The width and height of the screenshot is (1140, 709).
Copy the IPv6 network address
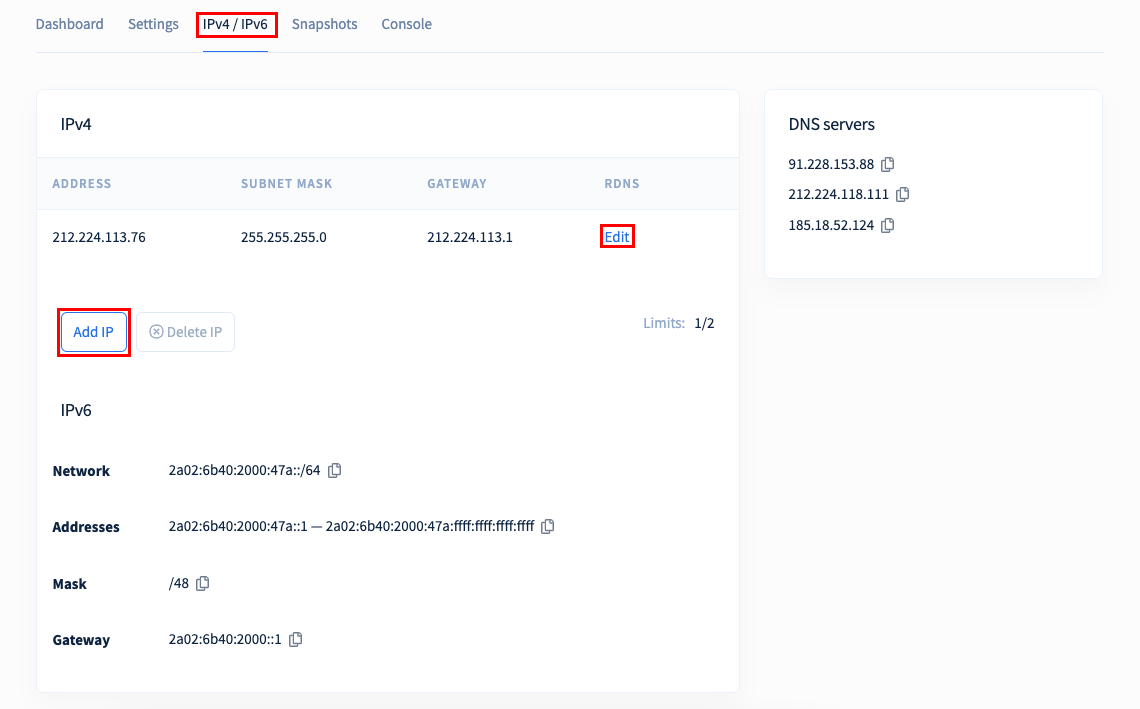click(x=334, y=470)
